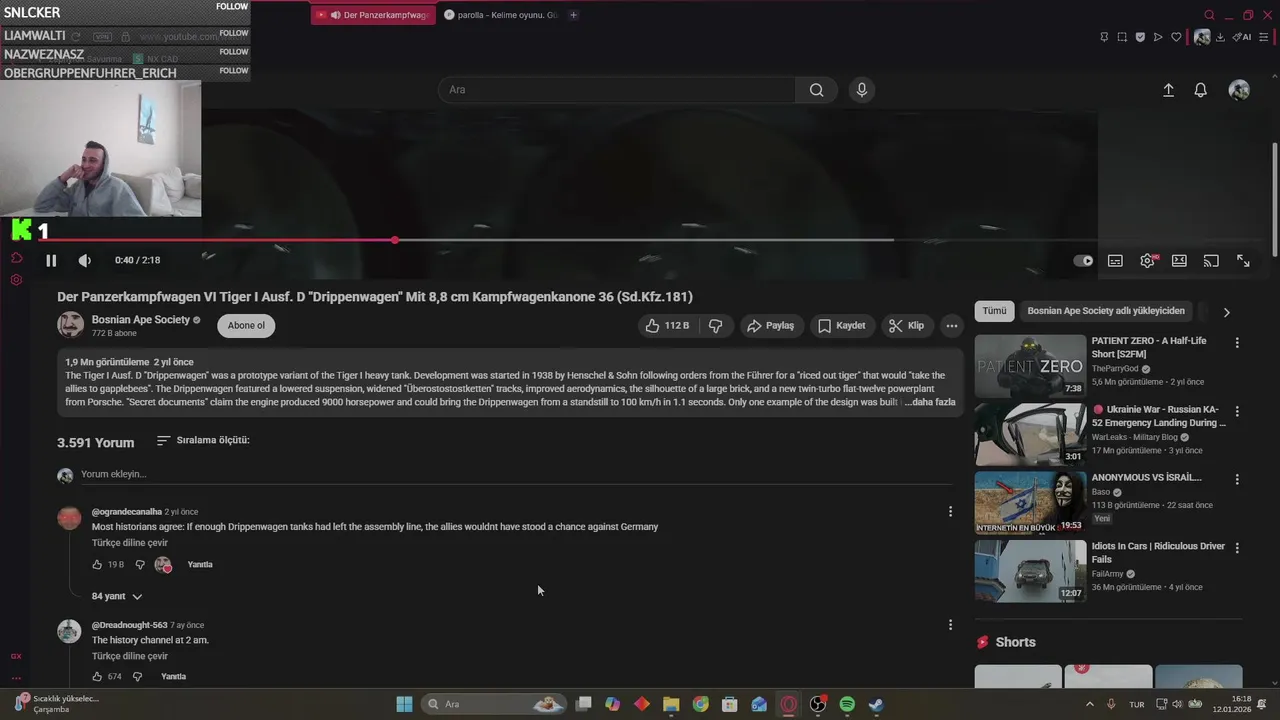Like the video with 112 B

pos(666,326)
